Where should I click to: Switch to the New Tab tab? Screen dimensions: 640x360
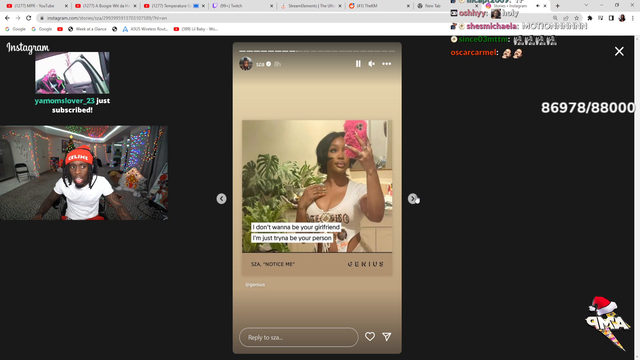click(432, 6)
